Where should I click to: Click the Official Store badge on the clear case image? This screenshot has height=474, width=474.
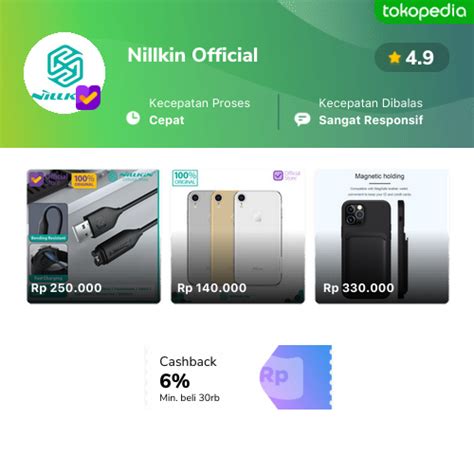[287, 175]
